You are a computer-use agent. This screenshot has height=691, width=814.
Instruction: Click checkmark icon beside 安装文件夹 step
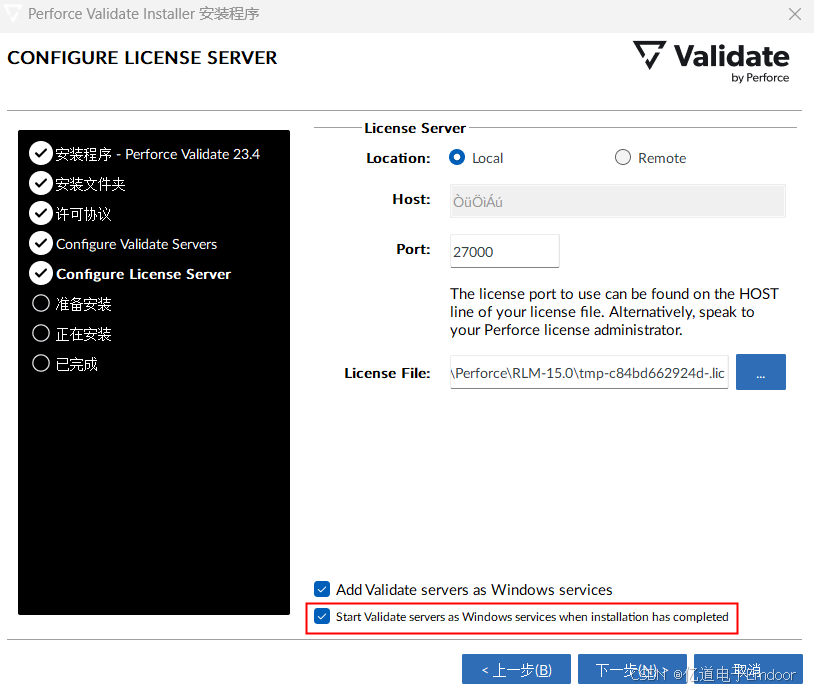pos(40,183)
